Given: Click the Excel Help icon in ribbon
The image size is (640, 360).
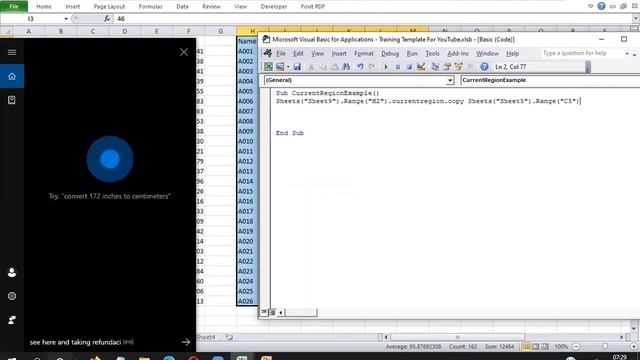Looking at the screenshot, I should 601,6.
